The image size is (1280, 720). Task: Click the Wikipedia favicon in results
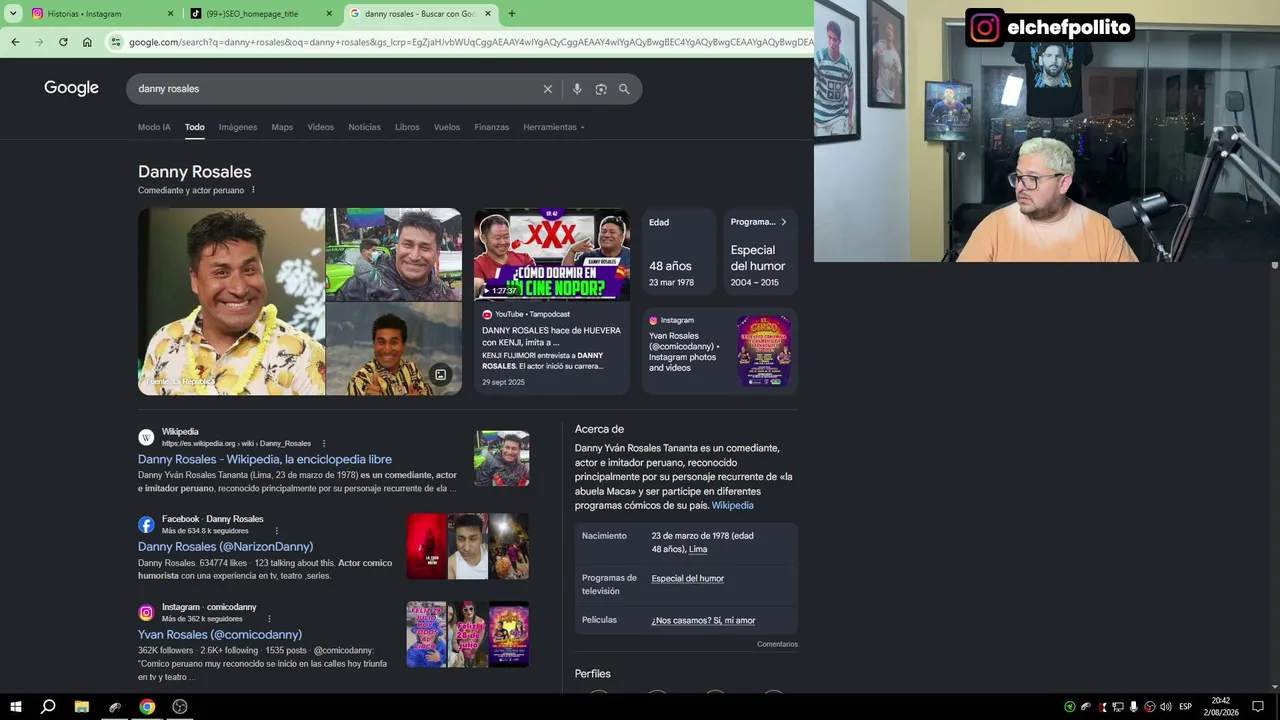tap(146, 437)
